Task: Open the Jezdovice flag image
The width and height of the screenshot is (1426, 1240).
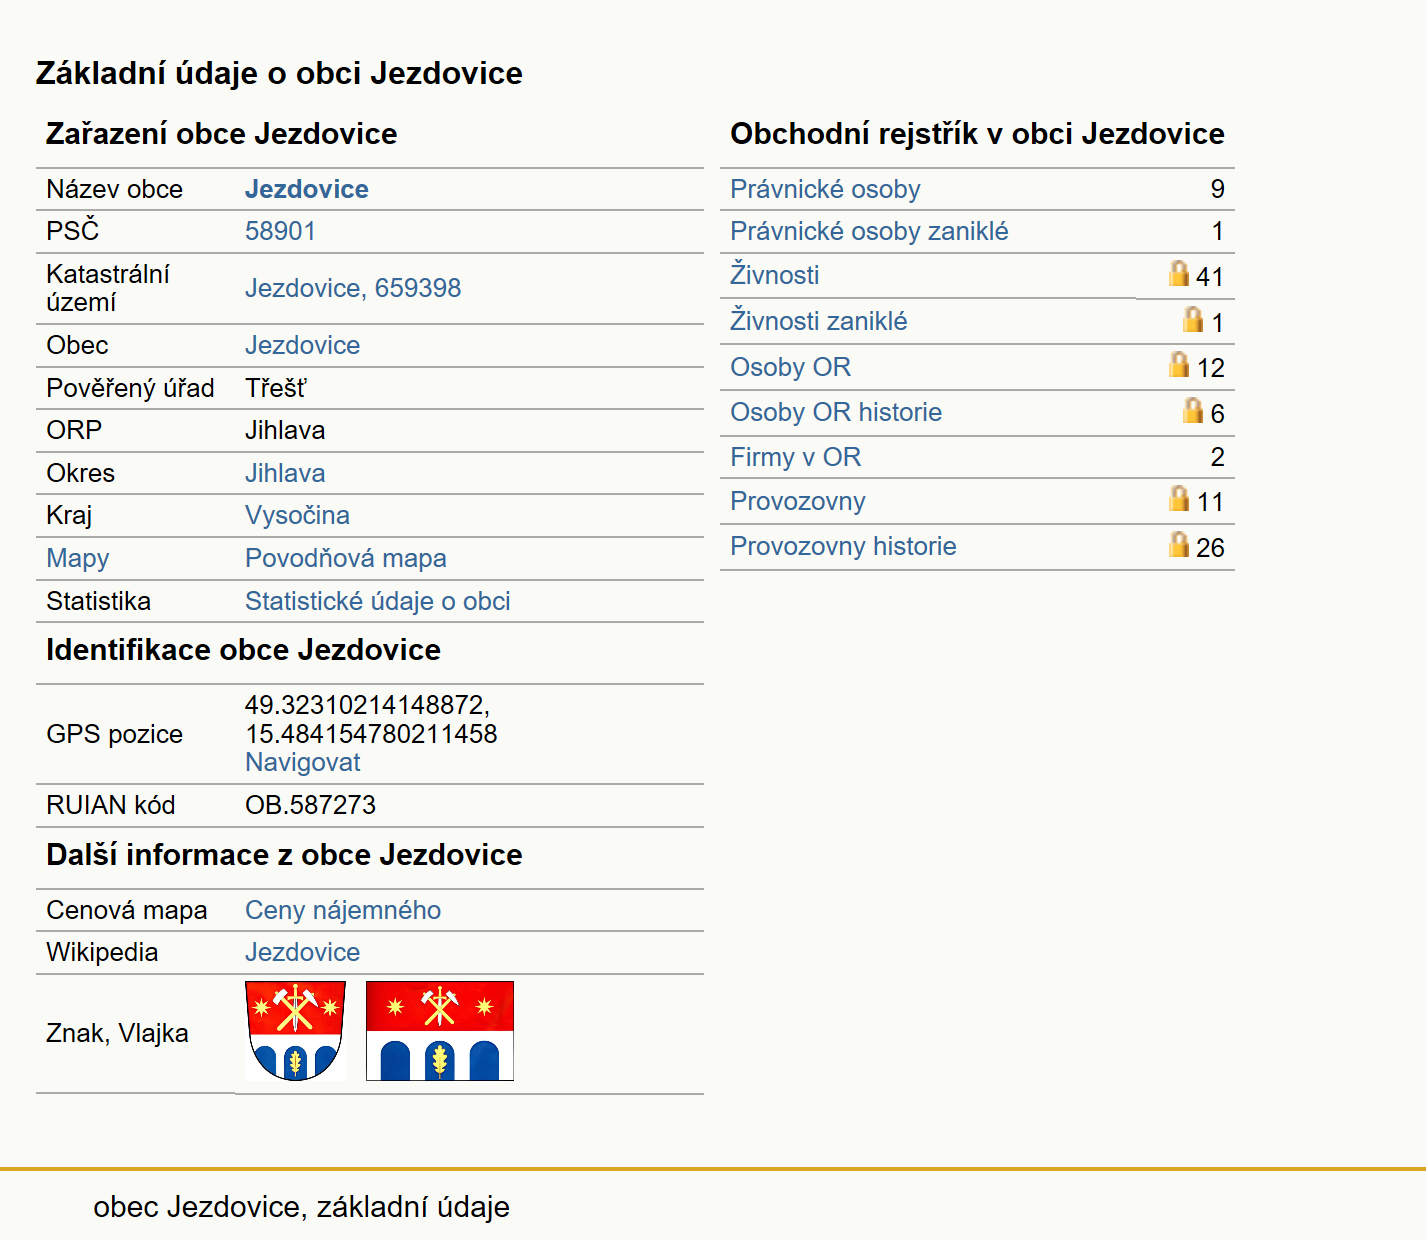Action: 440,1031
